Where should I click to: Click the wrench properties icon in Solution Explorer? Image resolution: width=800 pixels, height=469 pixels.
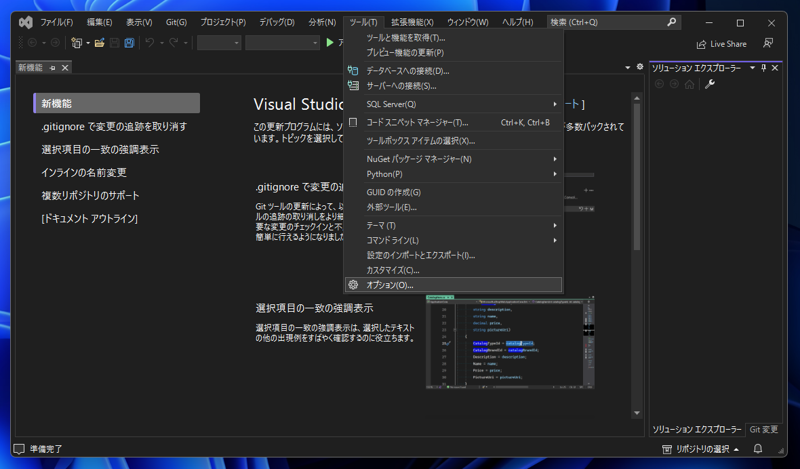(710, 84)
